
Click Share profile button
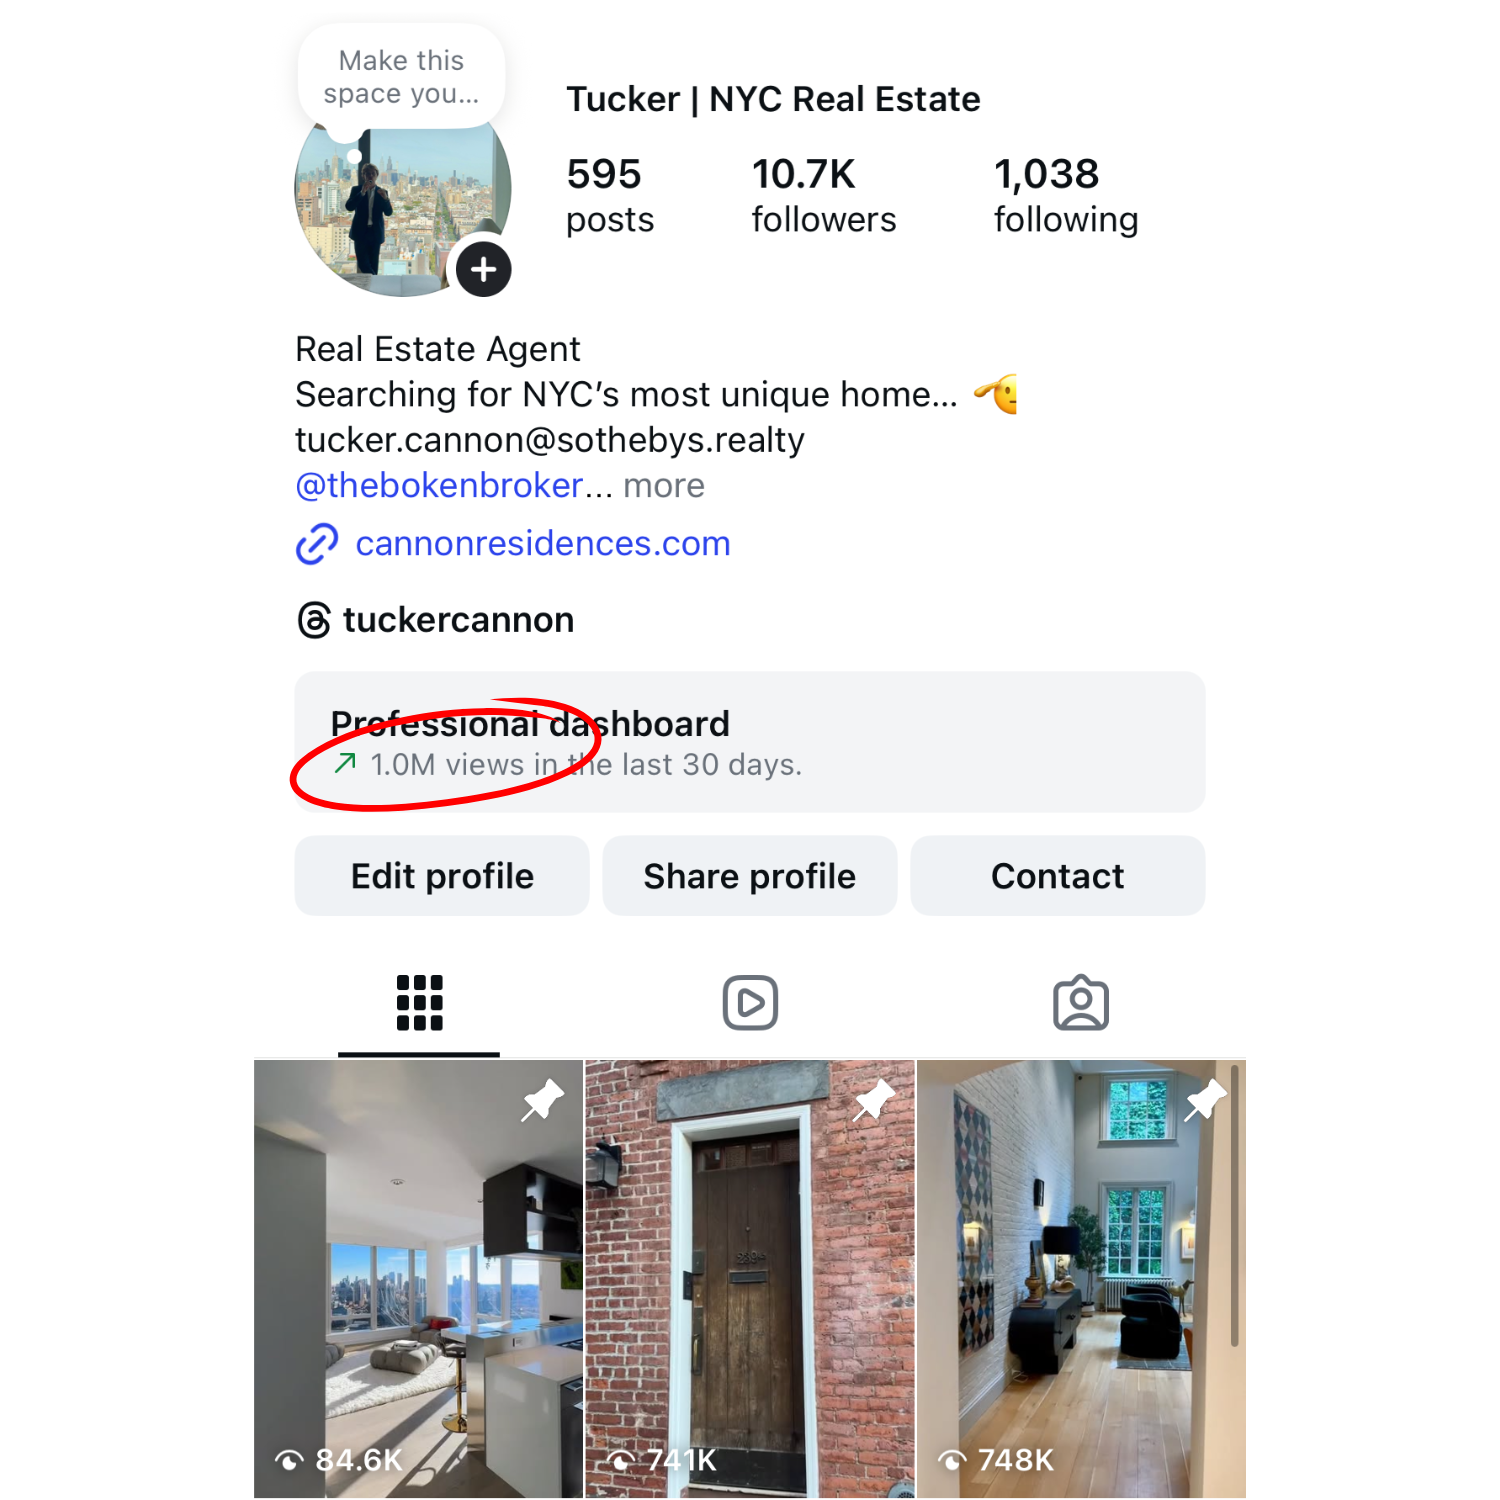(750, 876)
